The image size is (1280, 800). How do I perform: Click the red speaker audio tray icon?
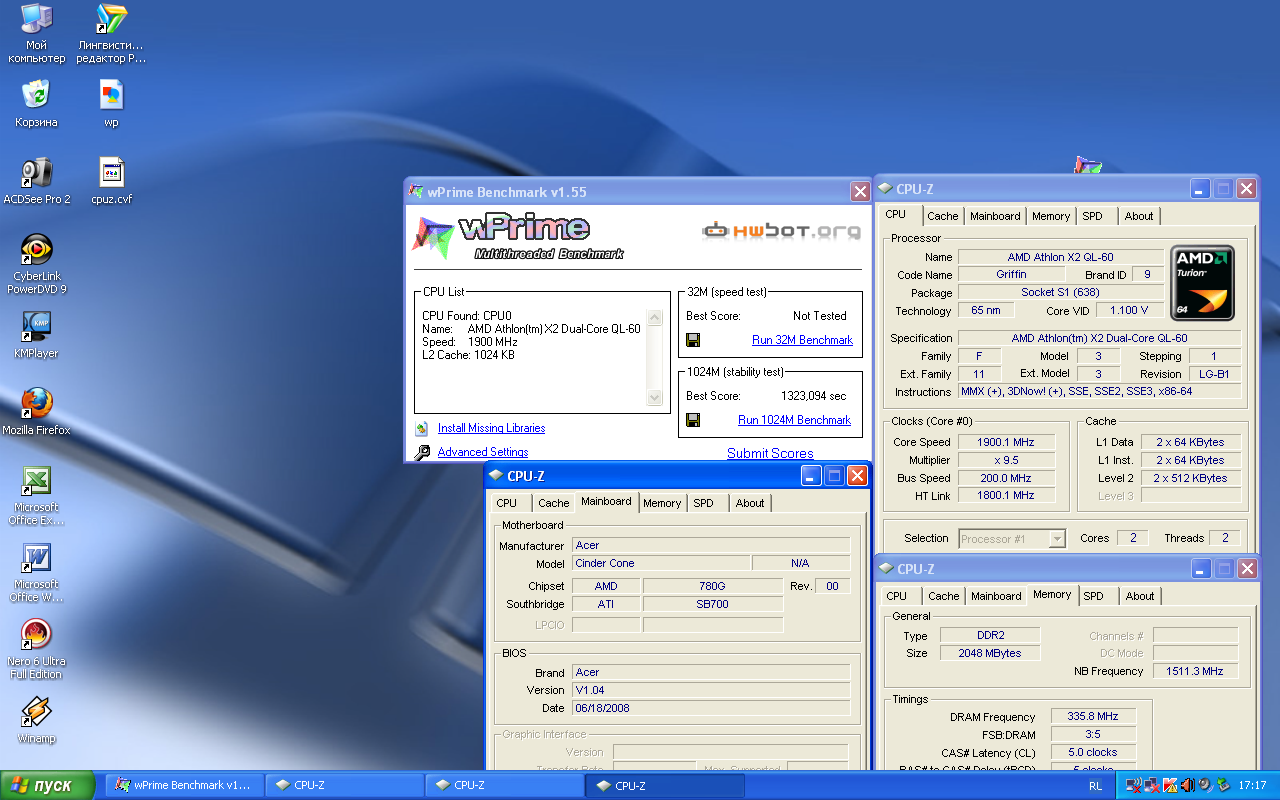coord(1187,785)
